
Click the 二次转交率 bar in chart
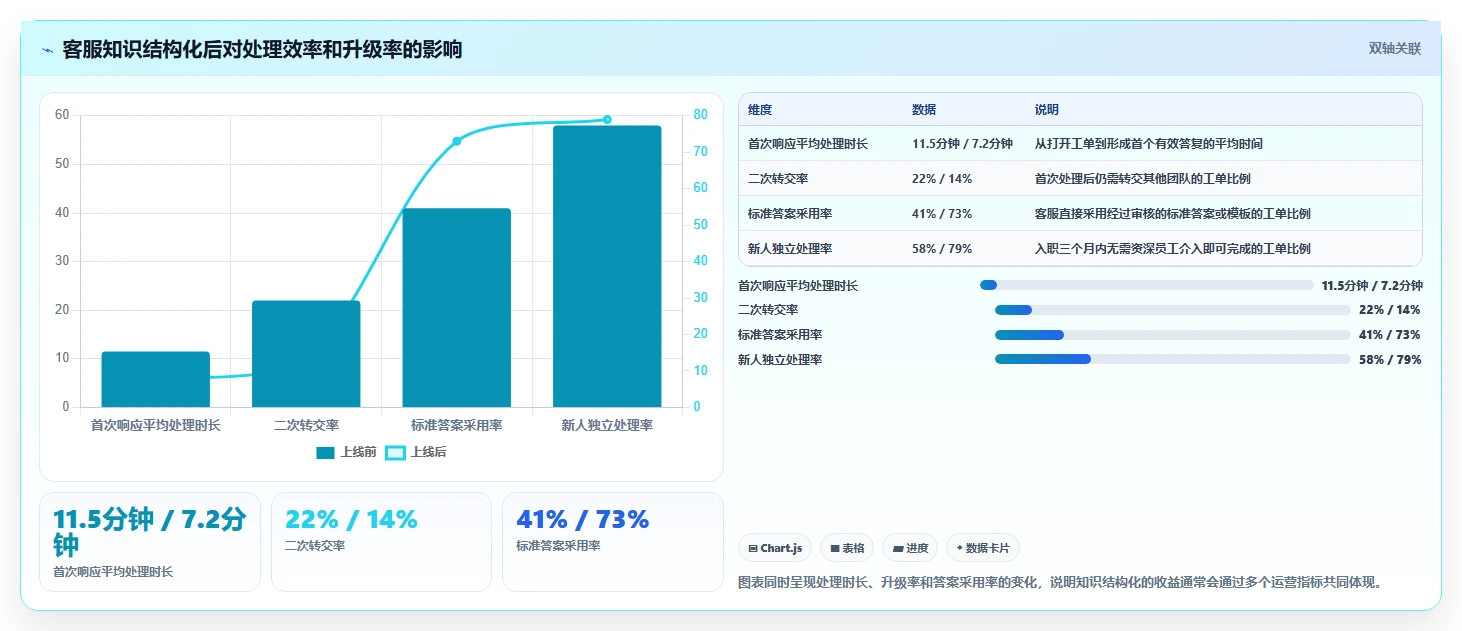coord(306,354)
